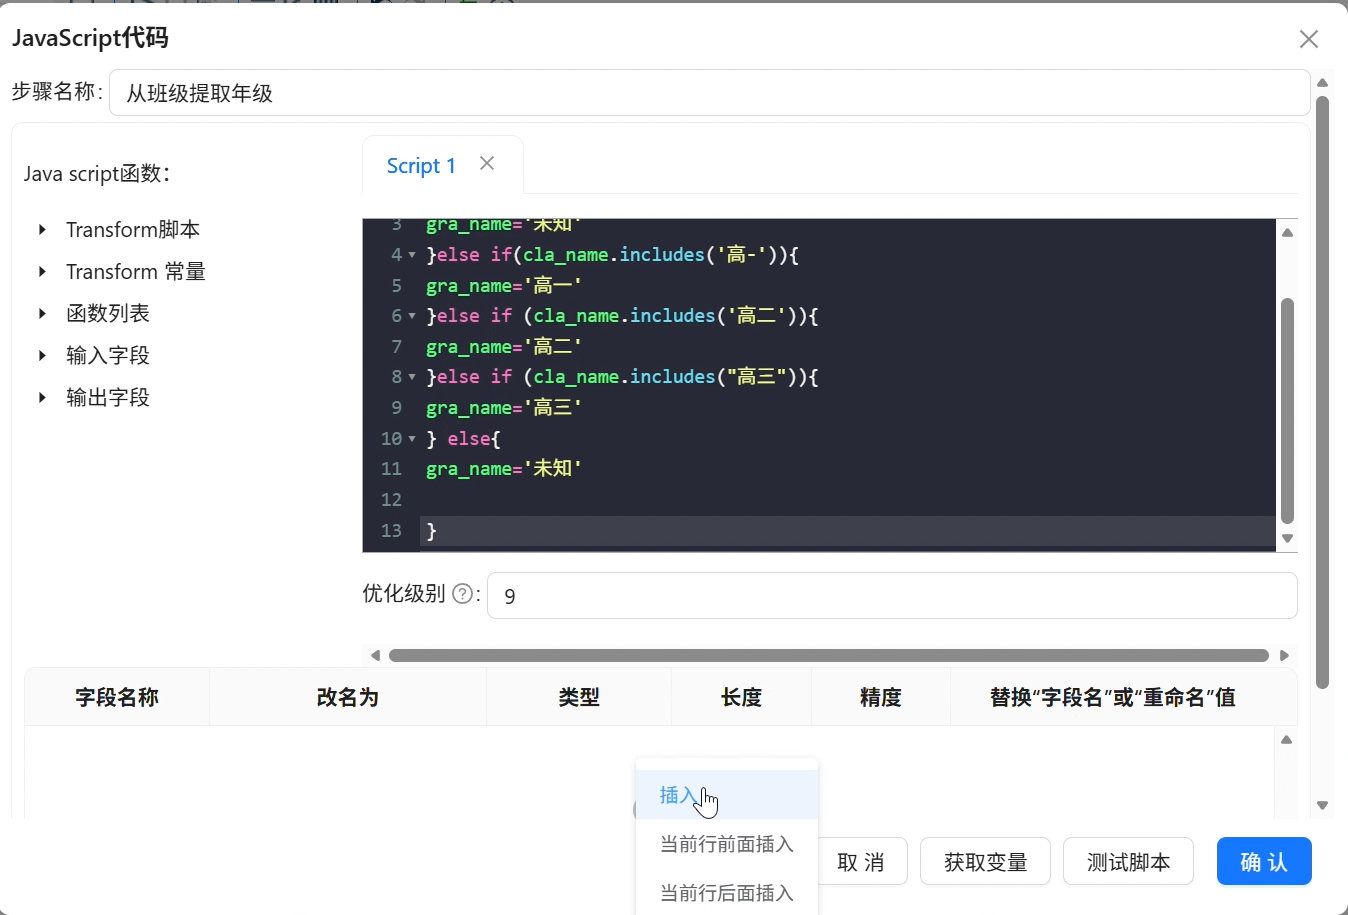Viewport: 1348px width, 915px height.
Task: Select the Transform脚本 tree label
Action: click(133, 230)
